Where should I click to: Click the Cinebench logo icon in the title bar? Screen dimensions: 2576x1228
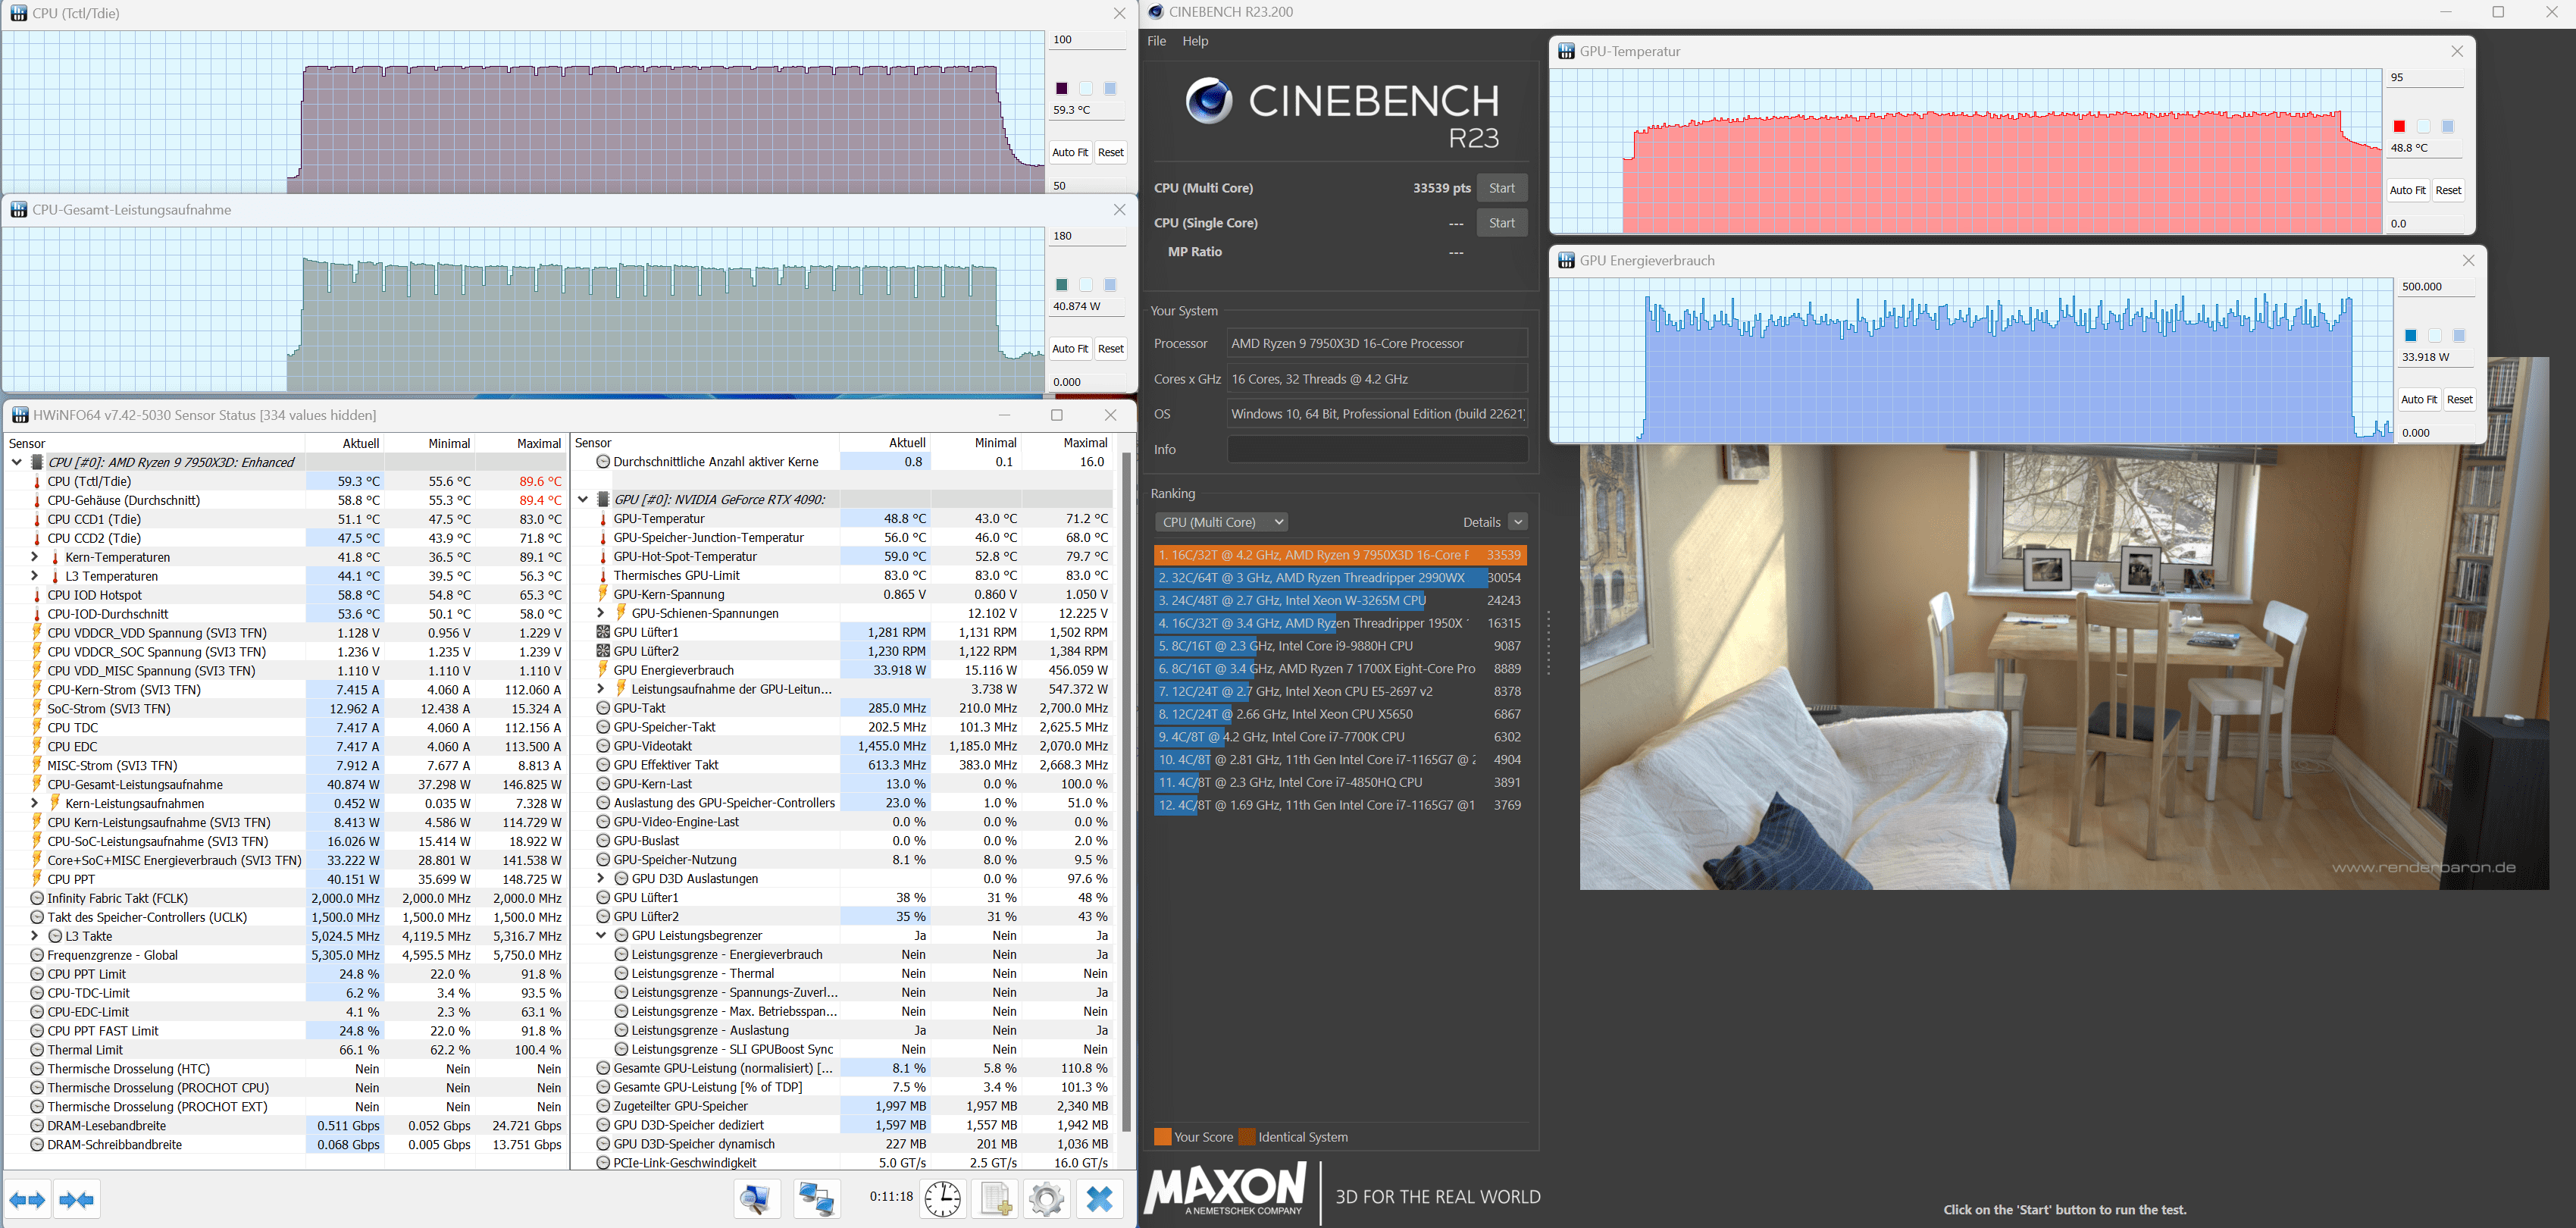1156,12
